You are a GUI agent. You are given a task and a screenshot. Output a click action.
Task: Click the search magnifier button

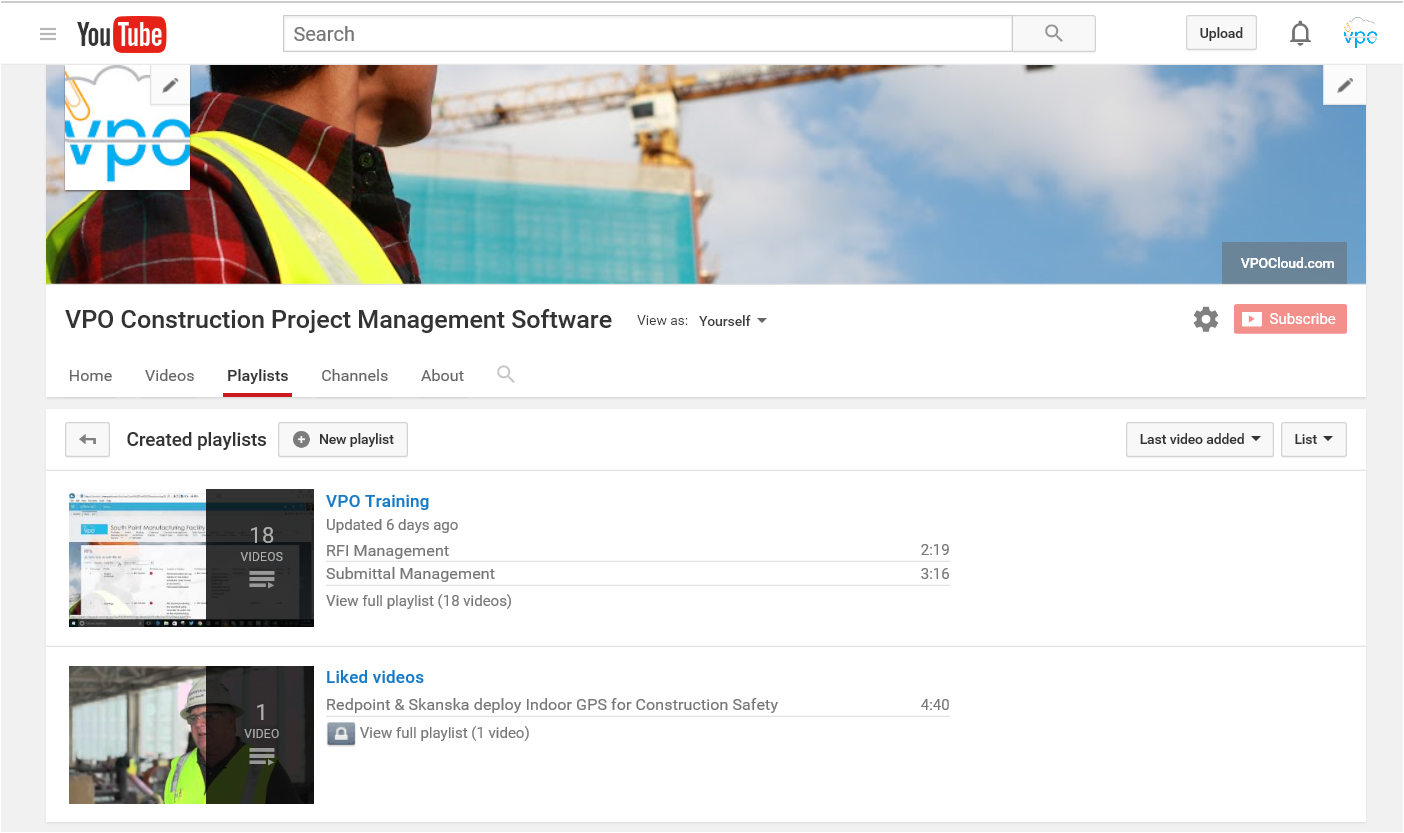click(x=1053, y=33)
